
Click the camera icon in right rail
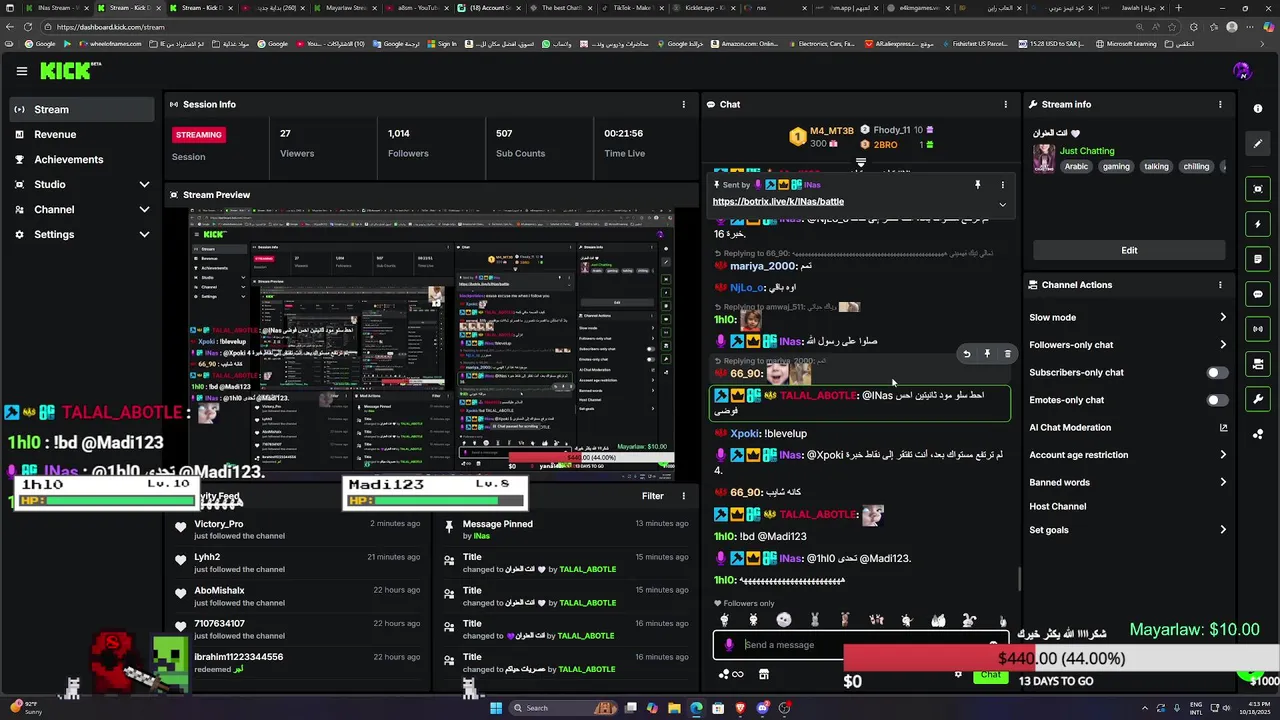tap(1258, 364)
